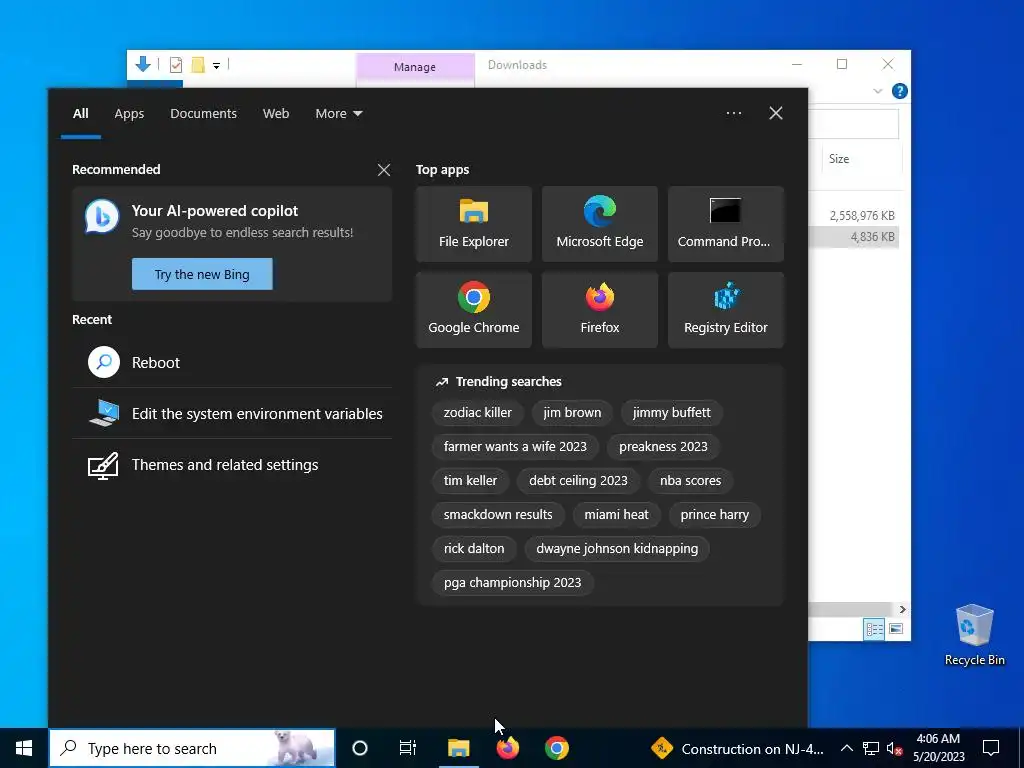
Task: Select the 4,836 KB file row
Action: point(854,237)
